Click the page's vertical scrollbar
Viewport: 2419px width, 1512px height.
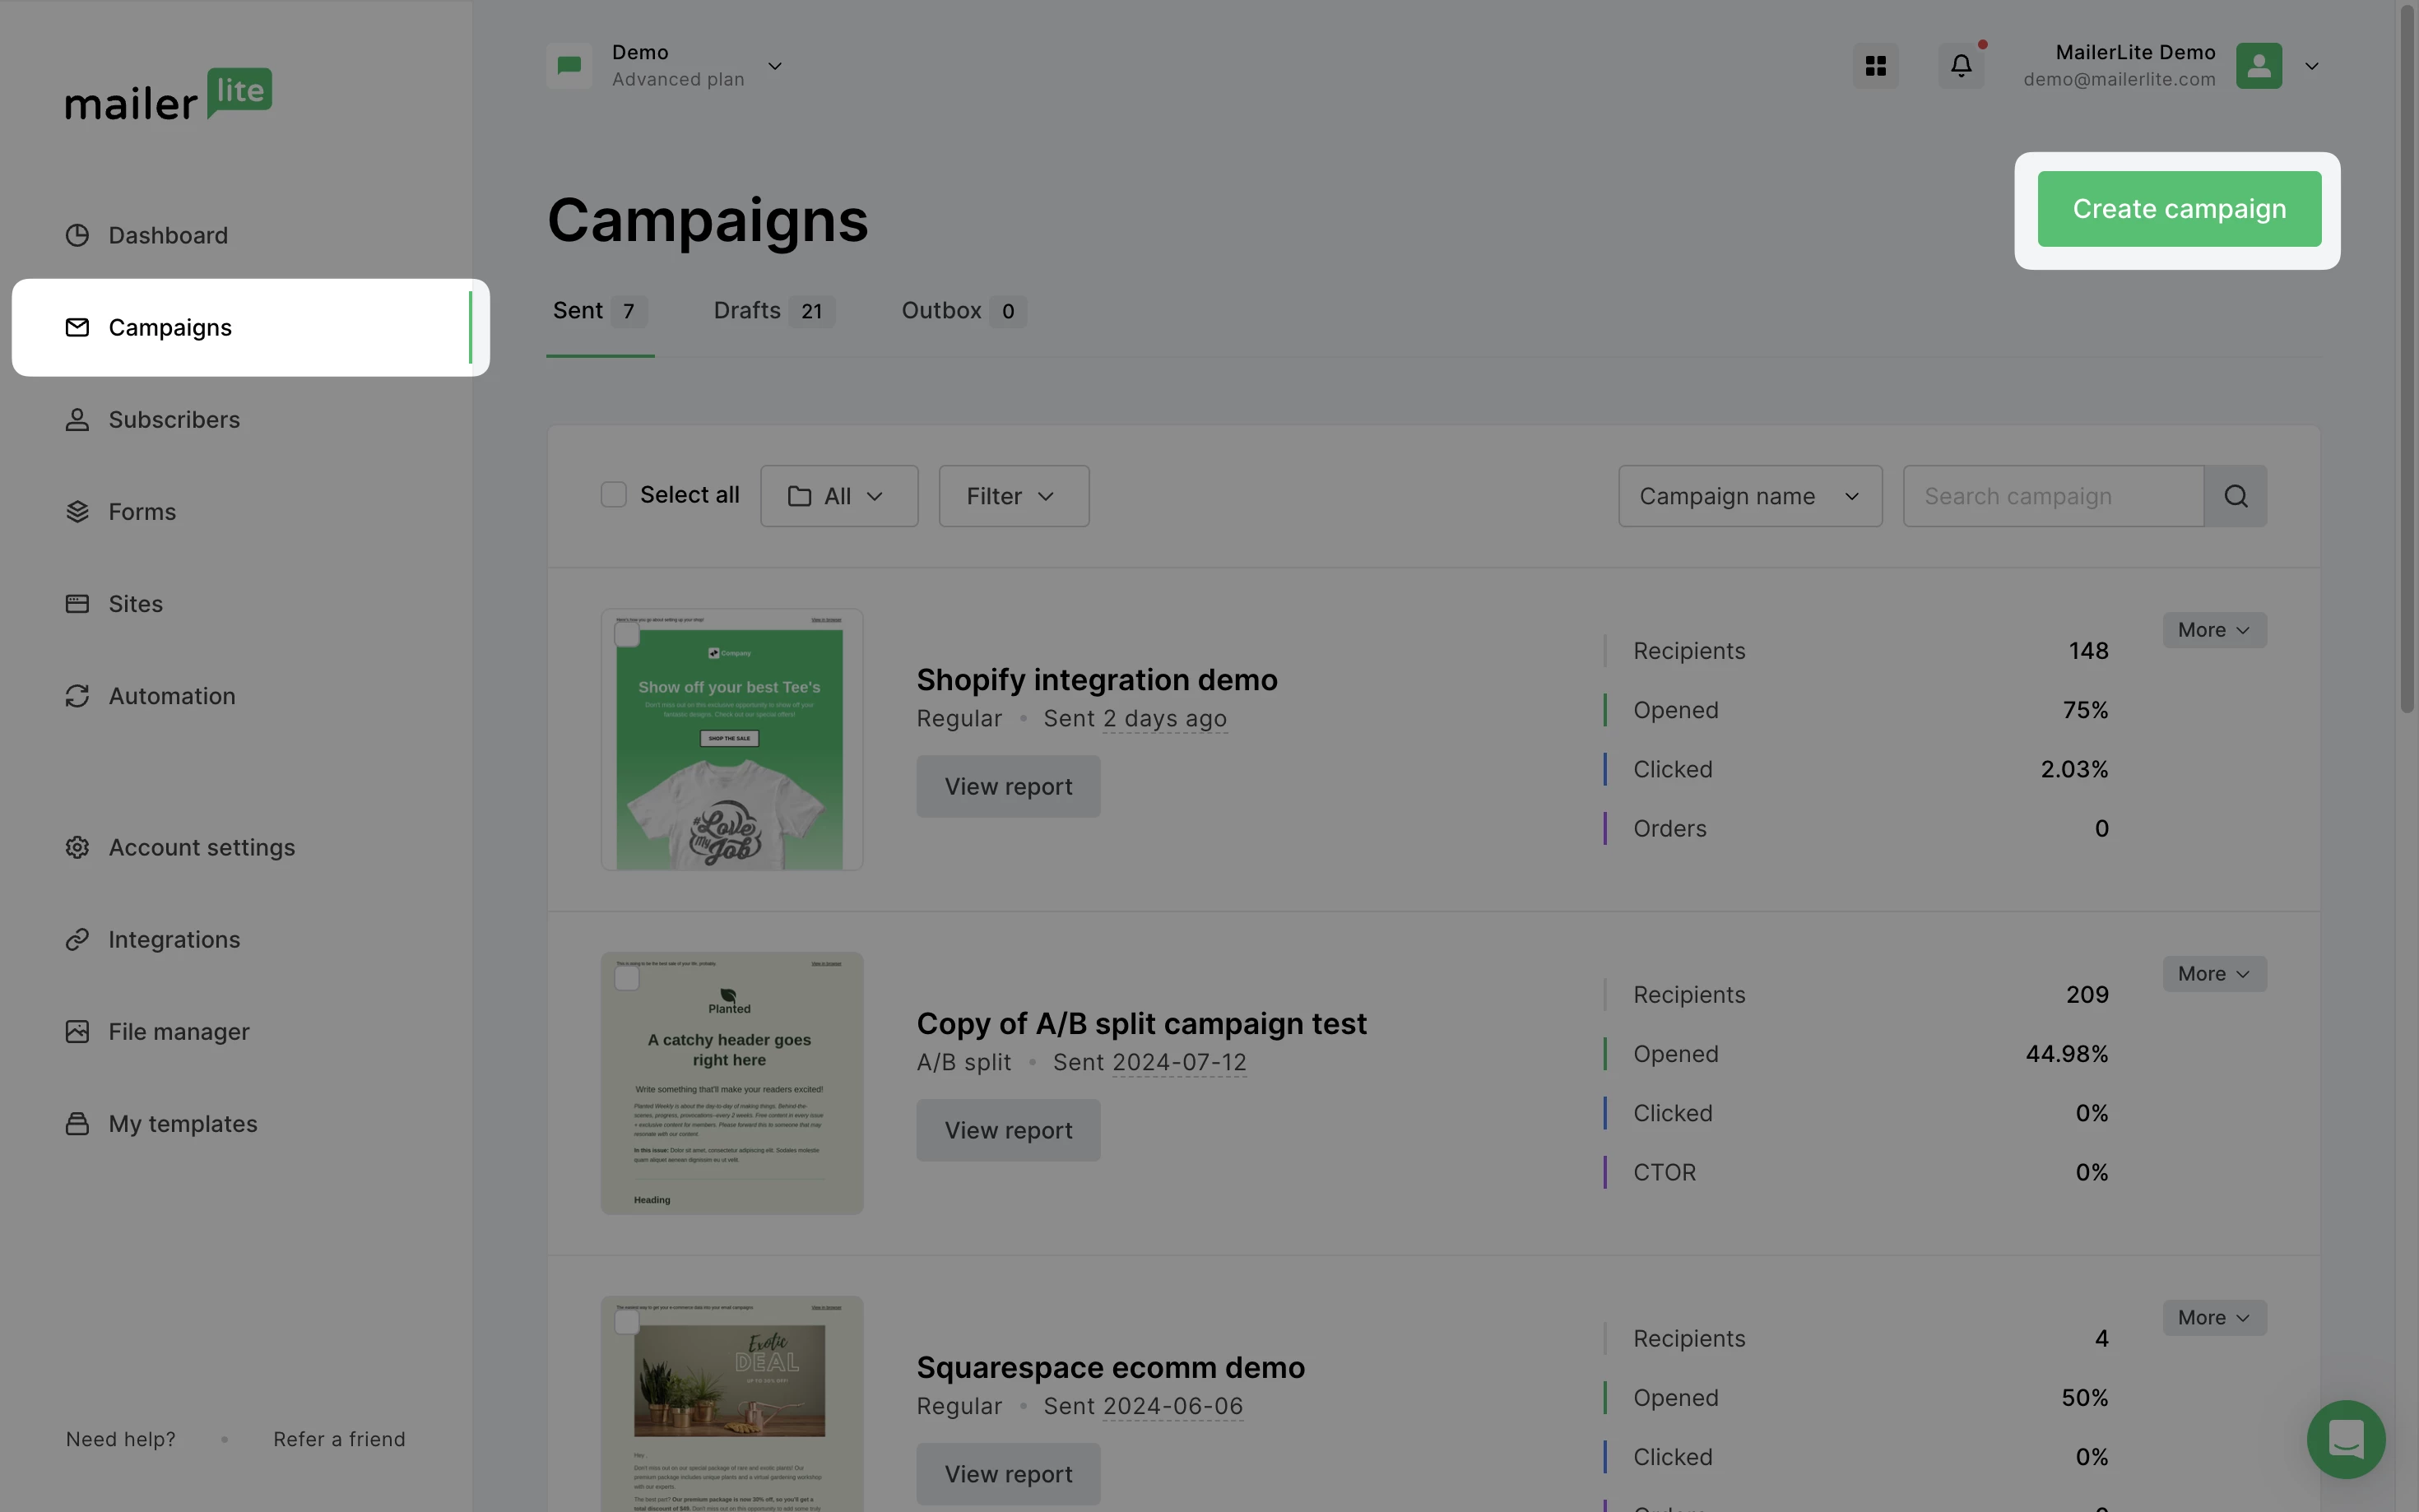click(2406, 360)
